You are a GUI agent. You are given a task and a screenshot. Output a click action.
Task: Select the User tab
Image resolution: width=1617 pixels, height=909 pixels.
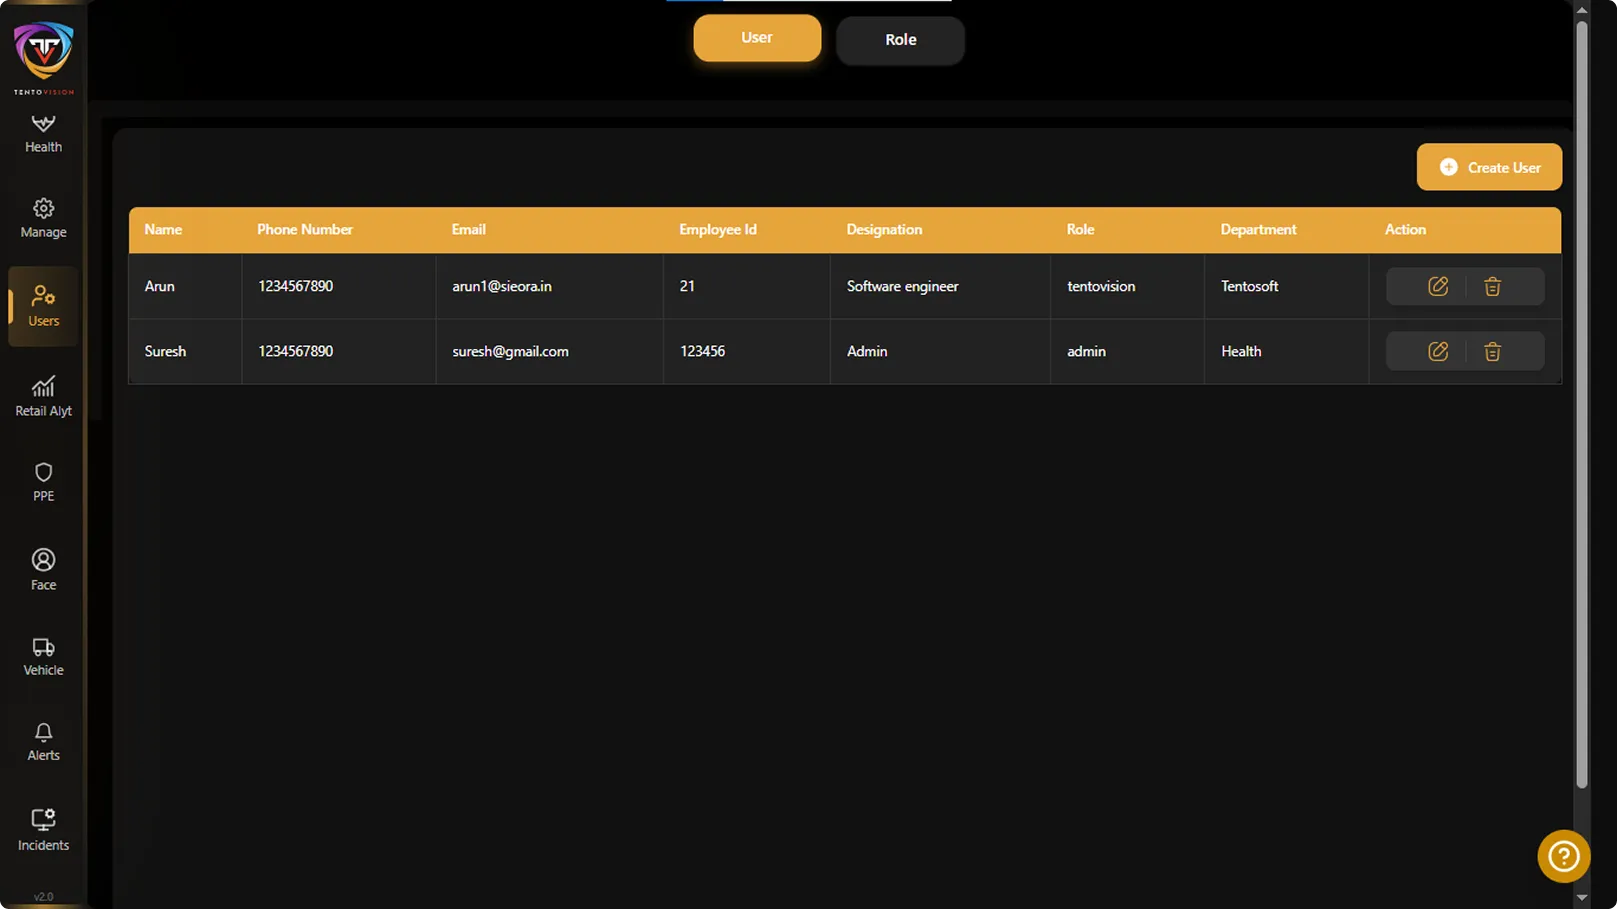pos(757,38)
